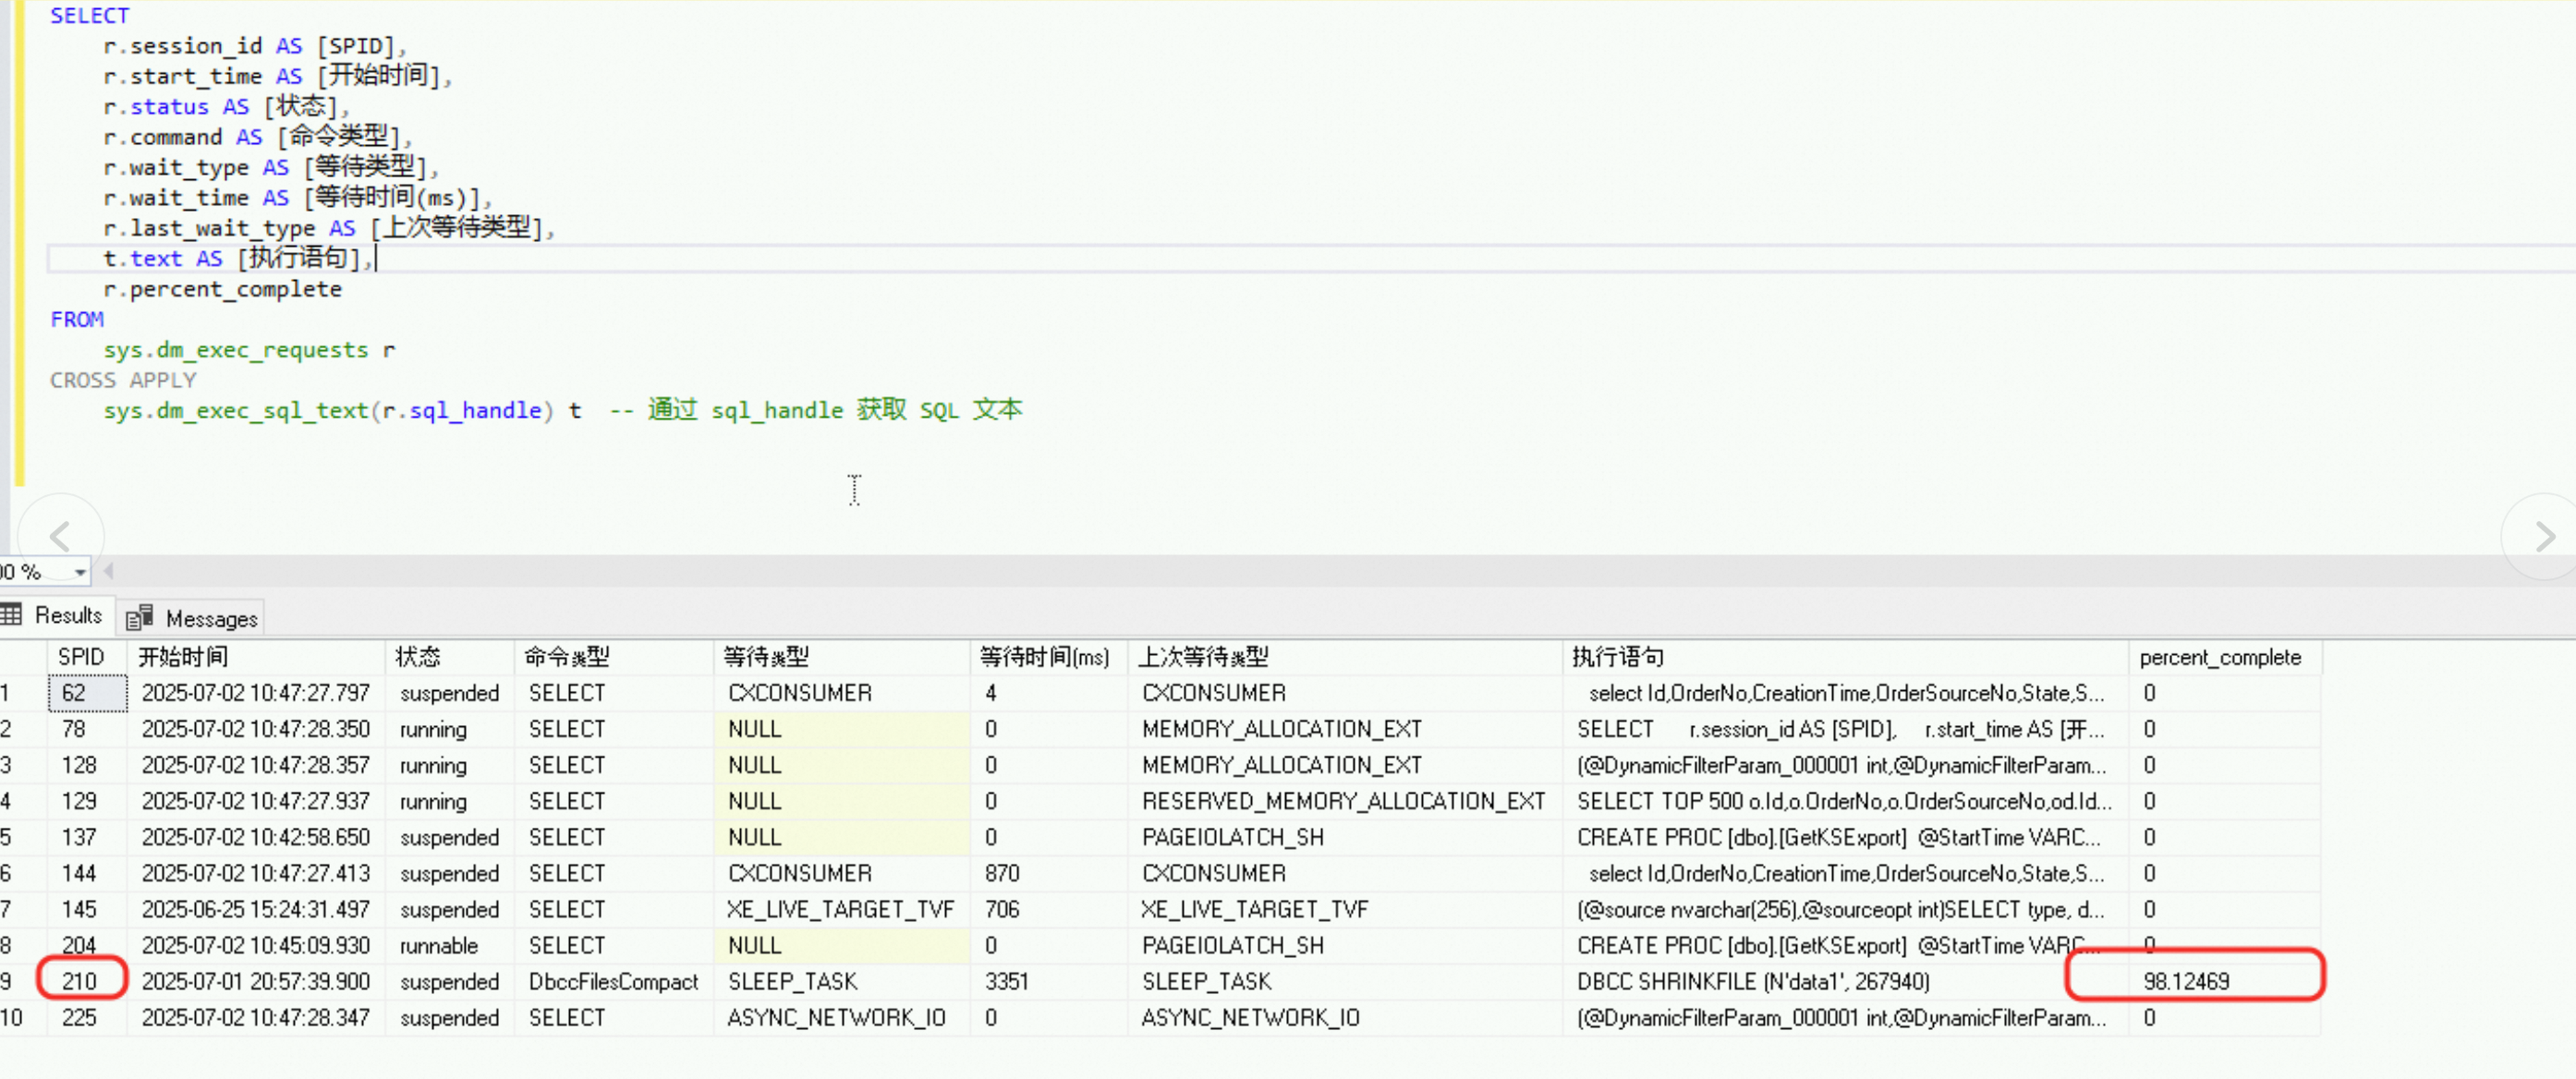
Task: Select the percent_complete column header
Action: [2219, 657]
